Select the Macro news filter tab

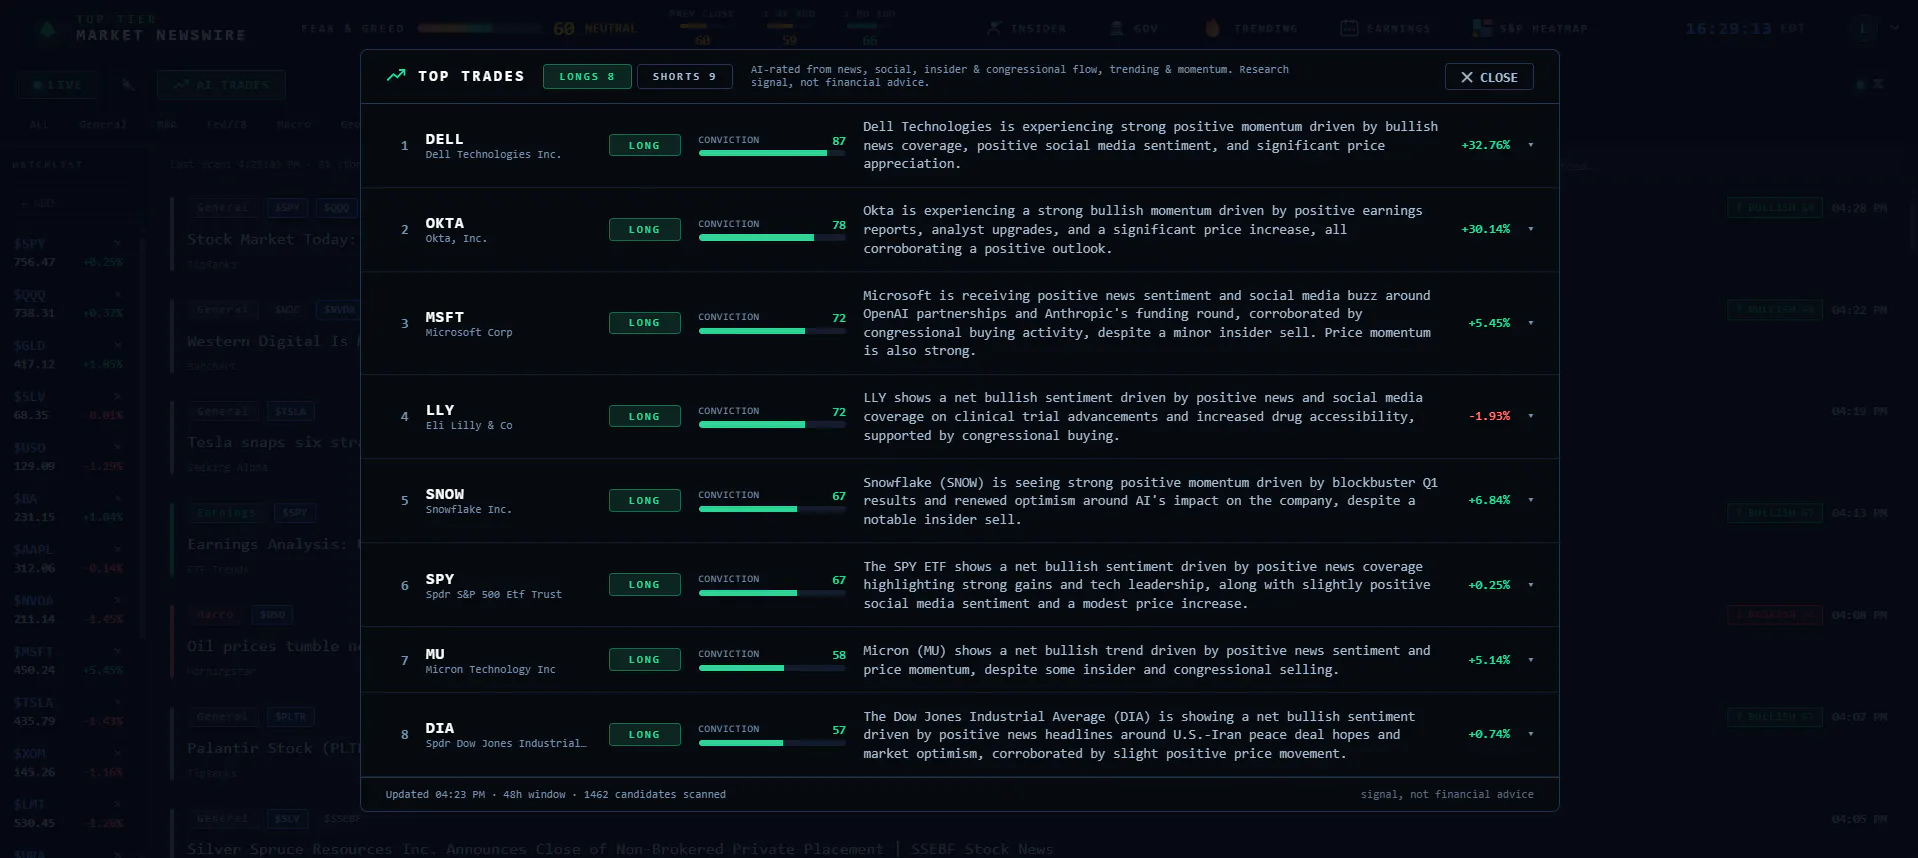coord(294,125)
